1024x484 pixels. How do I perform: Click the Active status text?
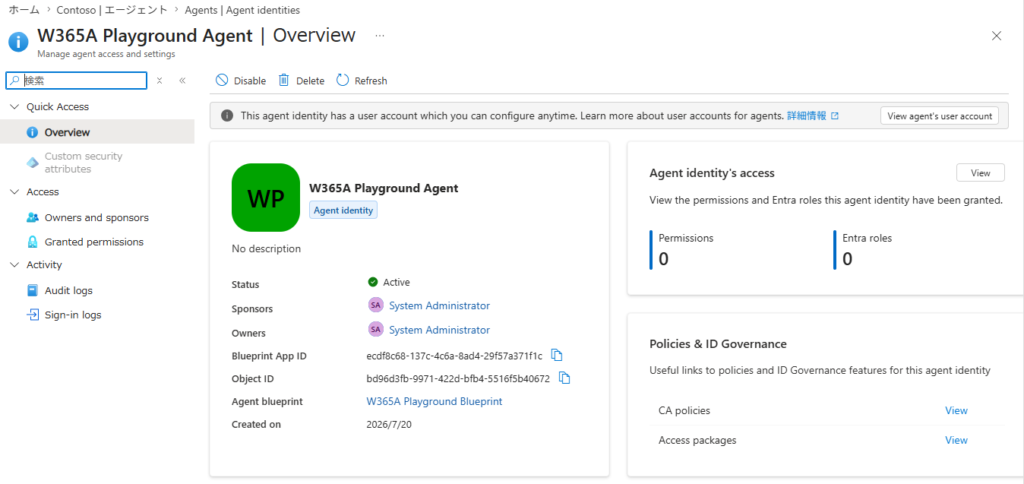pos(396,282)
